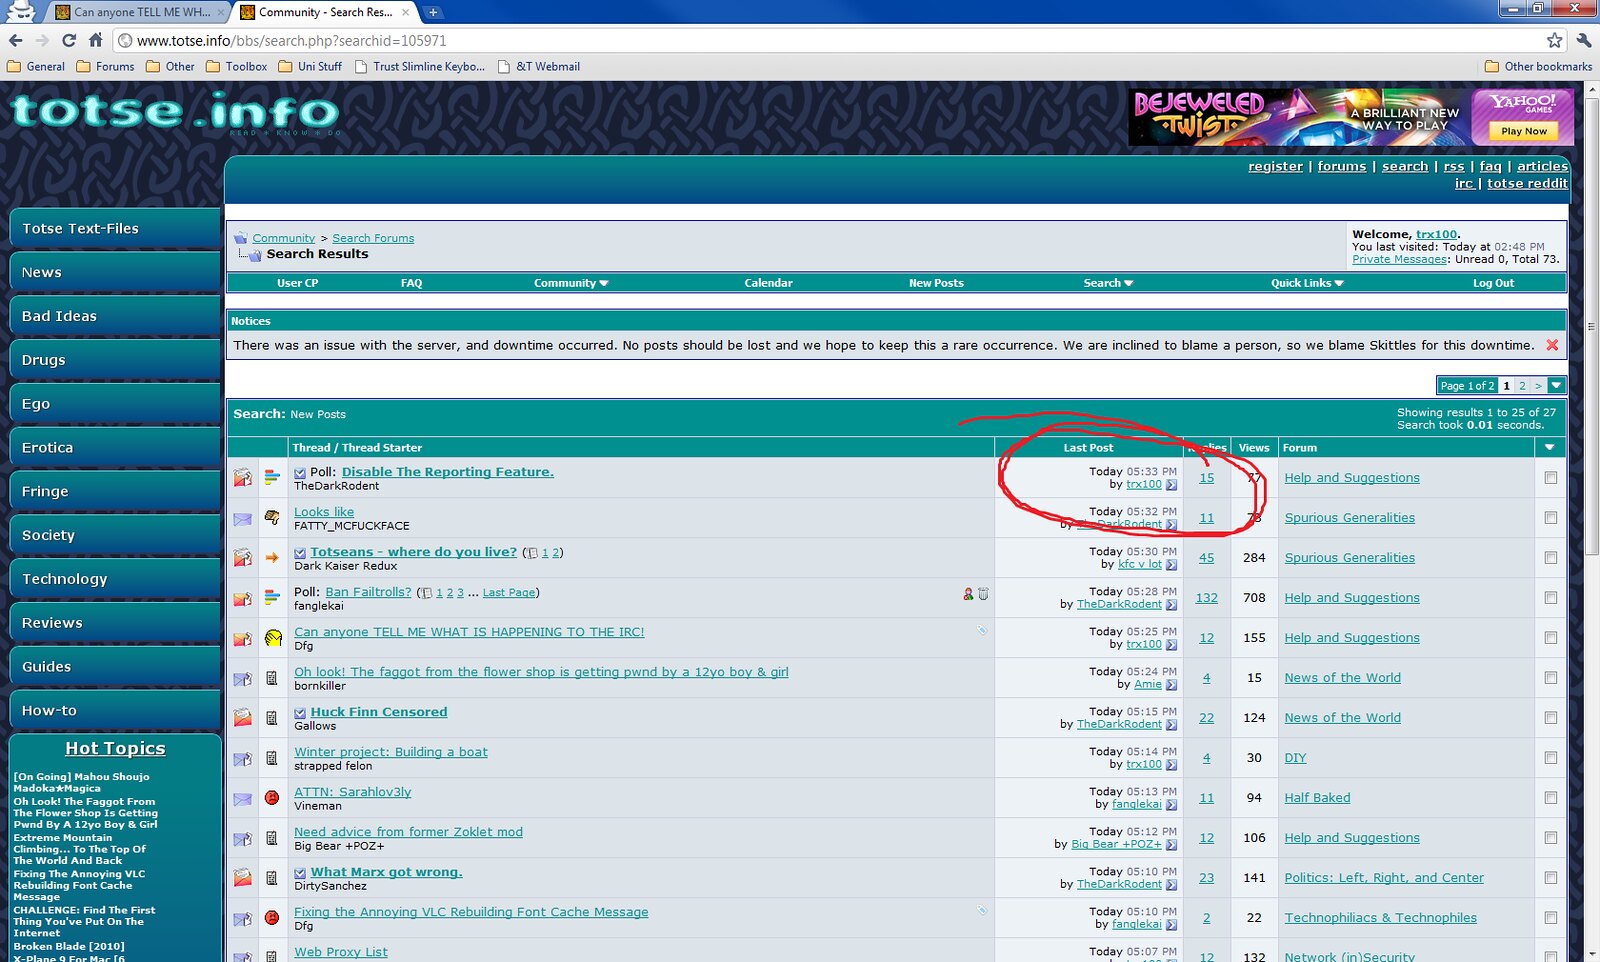Click the browser back arrow
The height and width of the screenshot is (962, 1600).
[15, 40]
